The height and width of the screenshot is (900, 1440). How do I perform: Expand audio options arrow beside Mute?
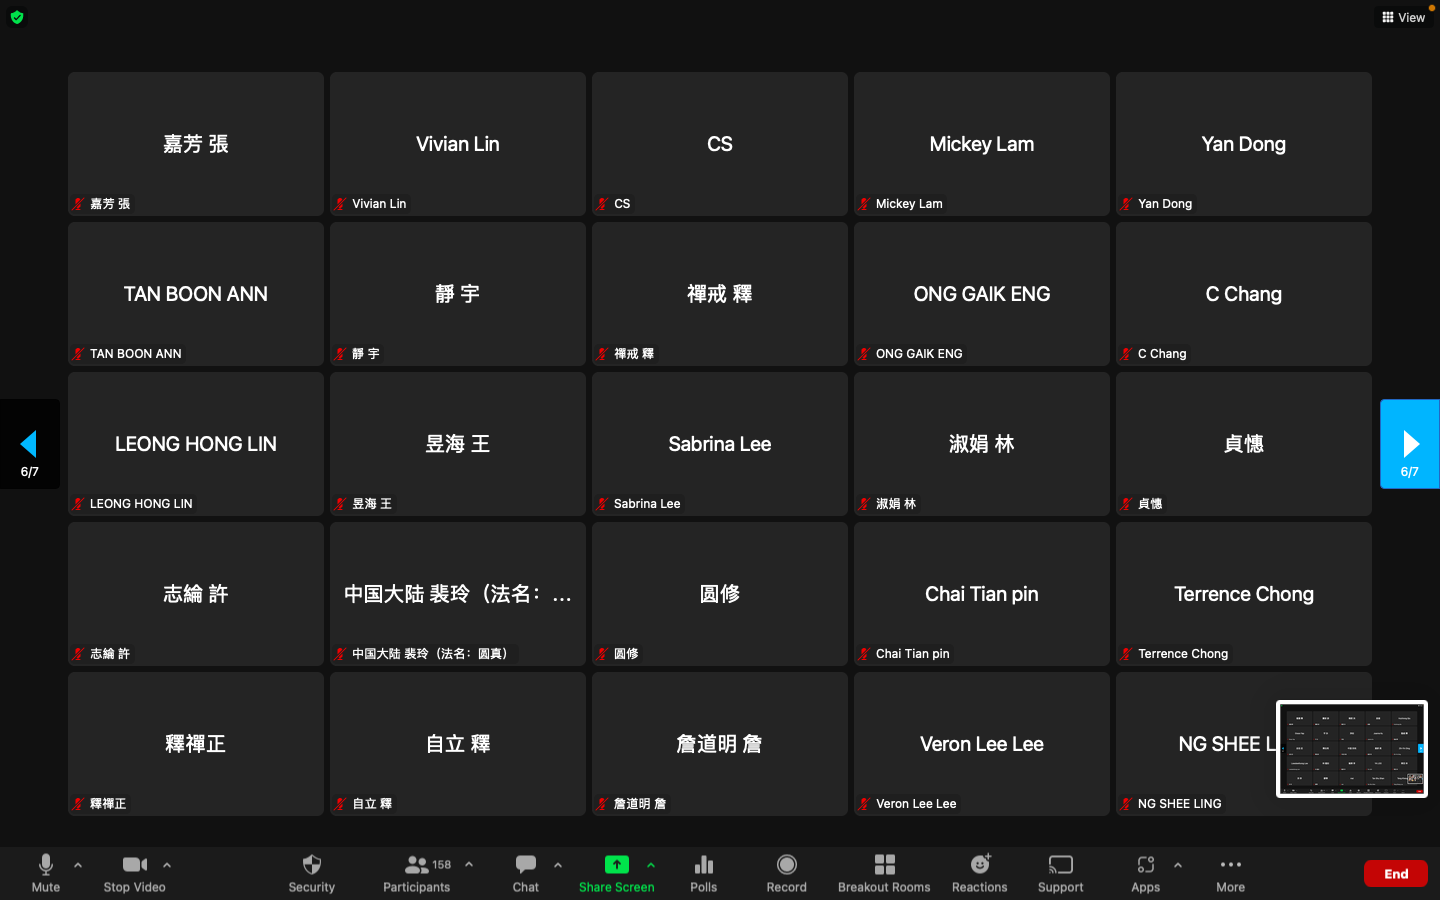coord(78,865)
